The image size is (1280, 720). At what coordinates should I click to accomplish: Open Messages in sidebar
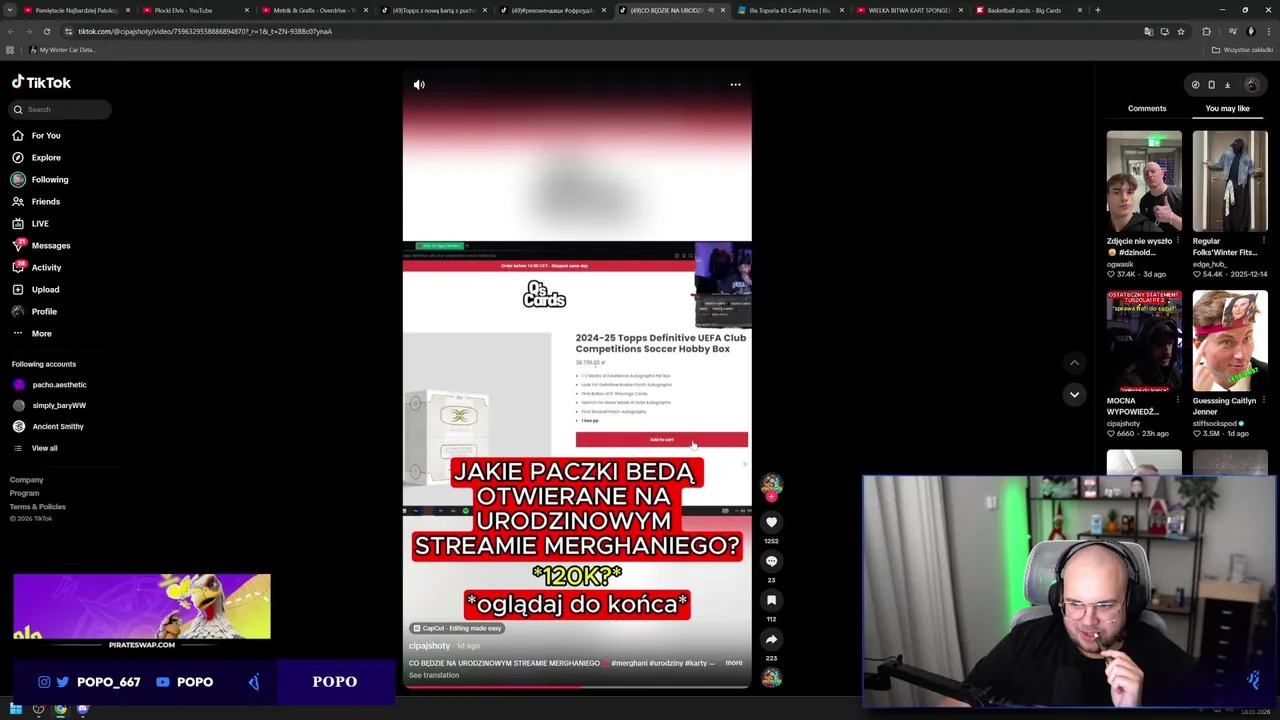click(41, 245)
